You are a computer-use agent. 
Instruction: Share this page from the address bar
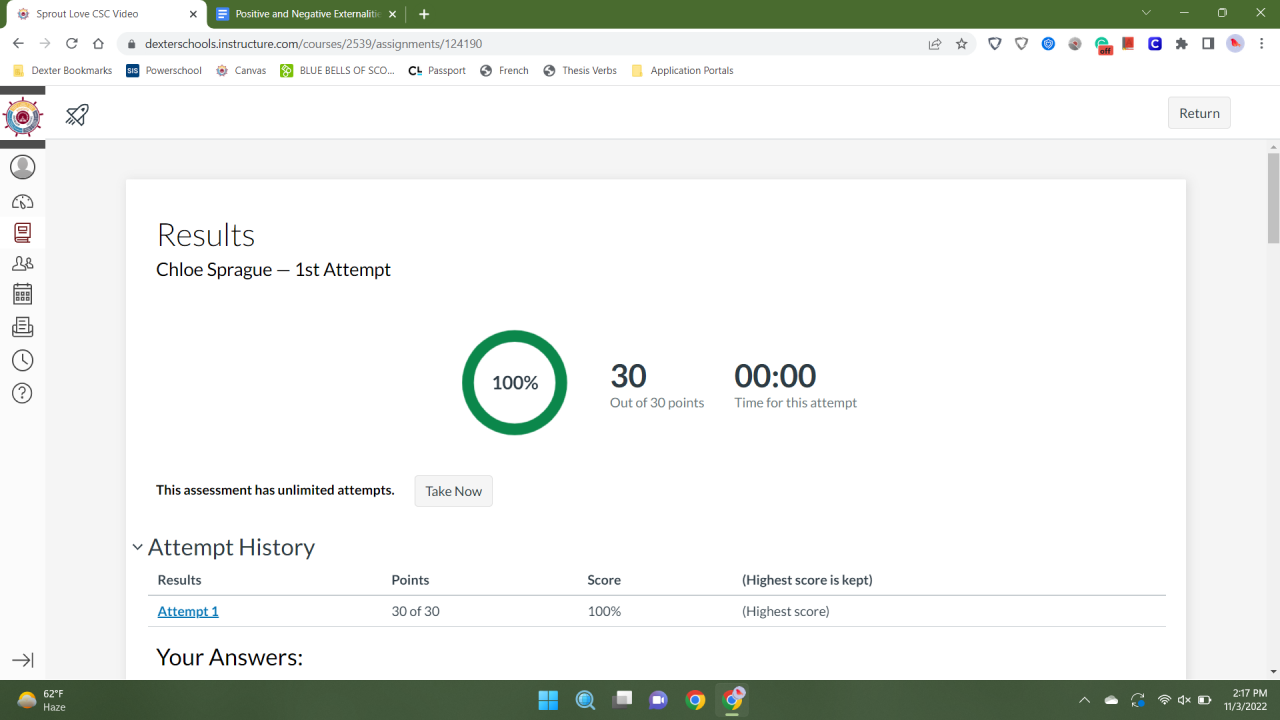click(935, 44)
